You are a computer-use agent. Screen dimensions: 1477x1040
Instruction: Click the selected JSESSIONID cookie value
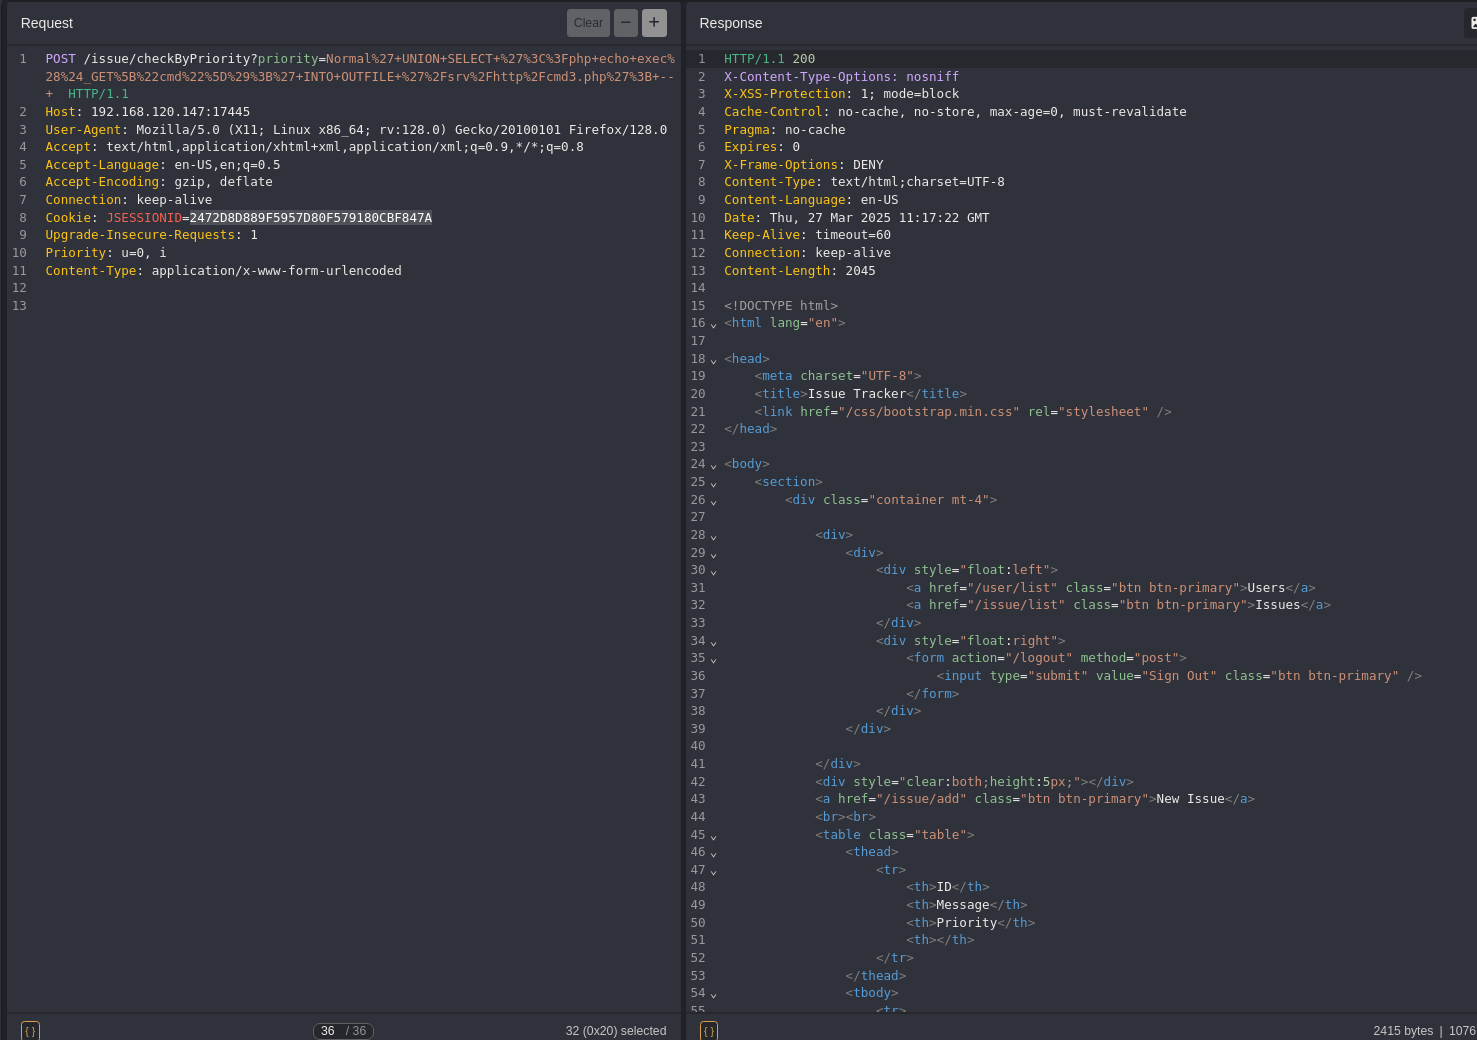(x=311, y=218)
